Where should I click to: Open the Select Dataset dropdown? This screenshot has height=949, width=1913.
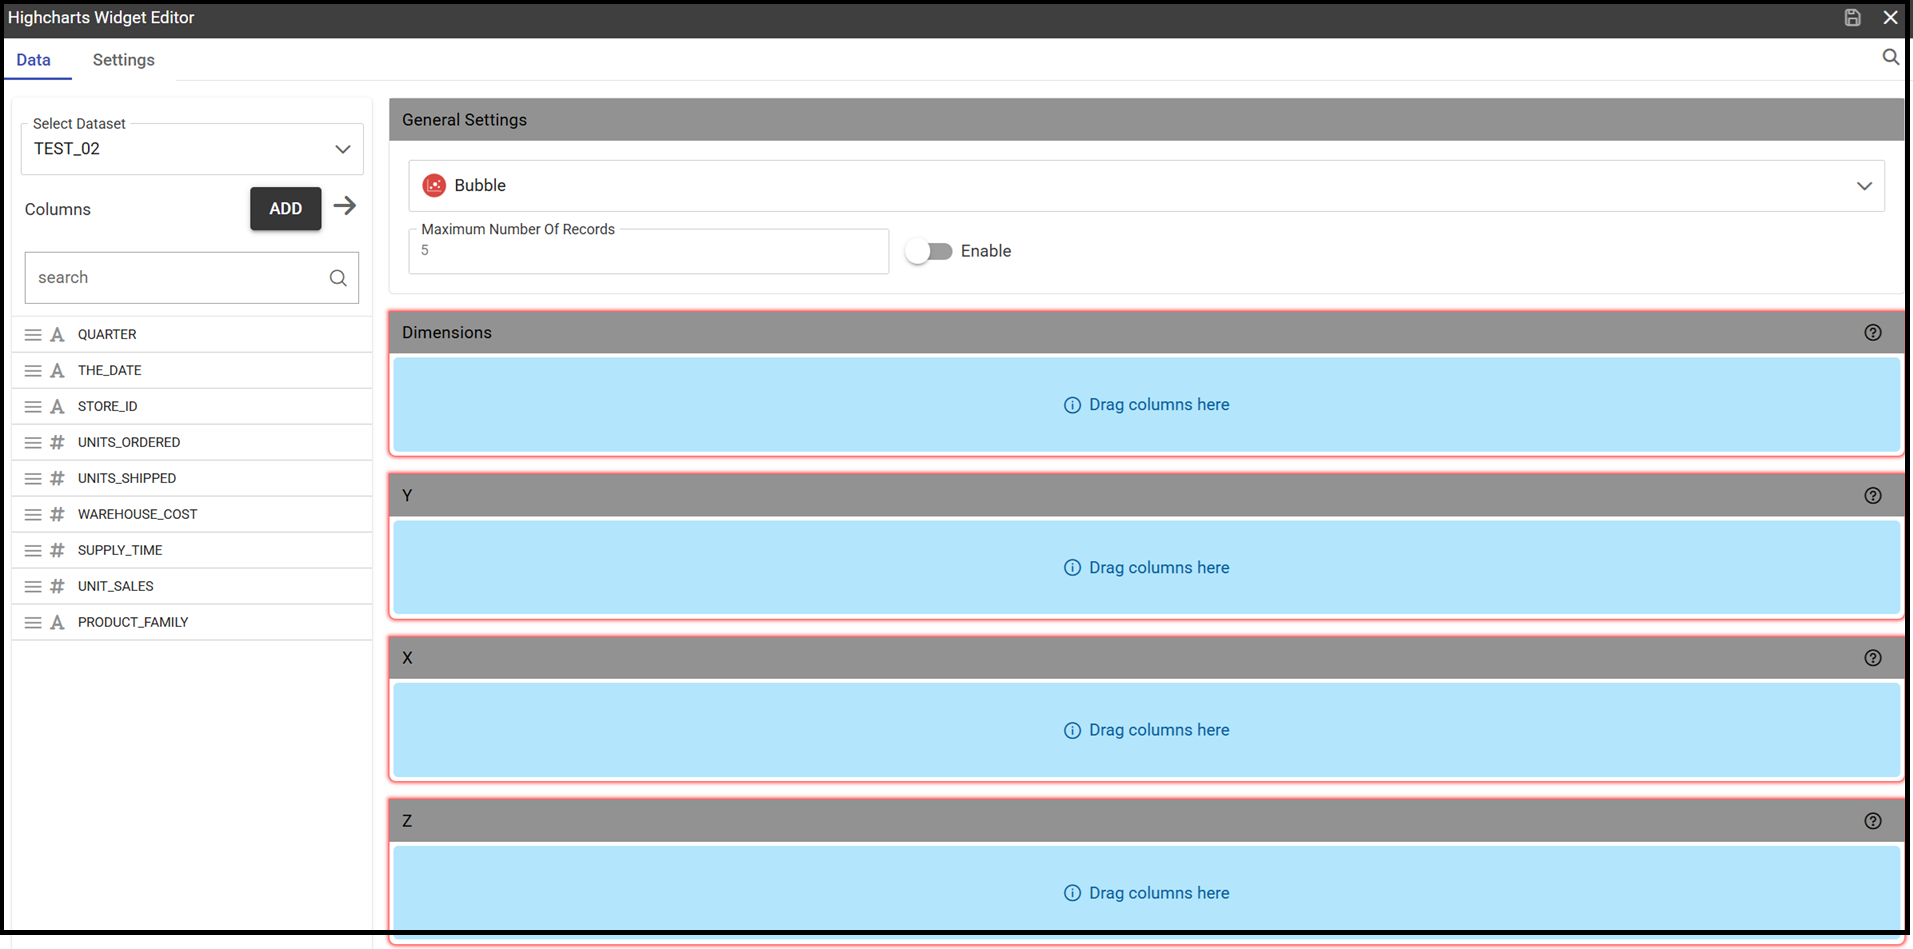pyautogui.click(x=192, y=149)
